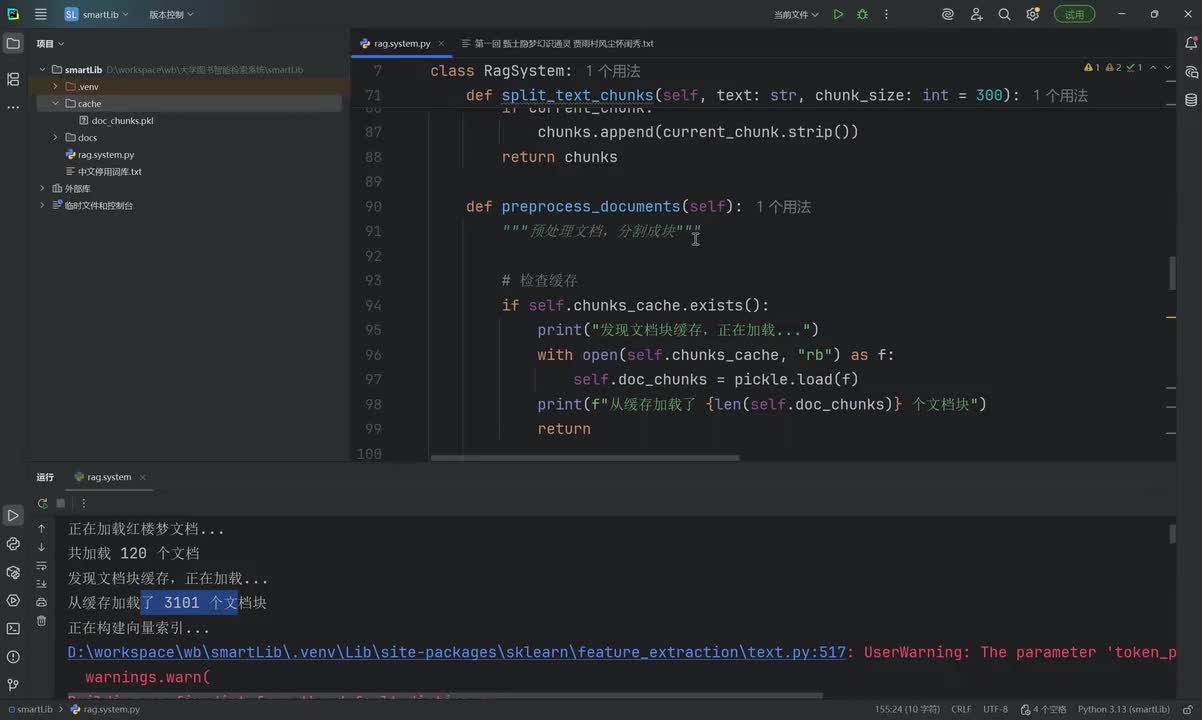Viewport: 1202px width, 720px height.
Task: Run the current file with green play button
Action: click(x=838, y=14)
